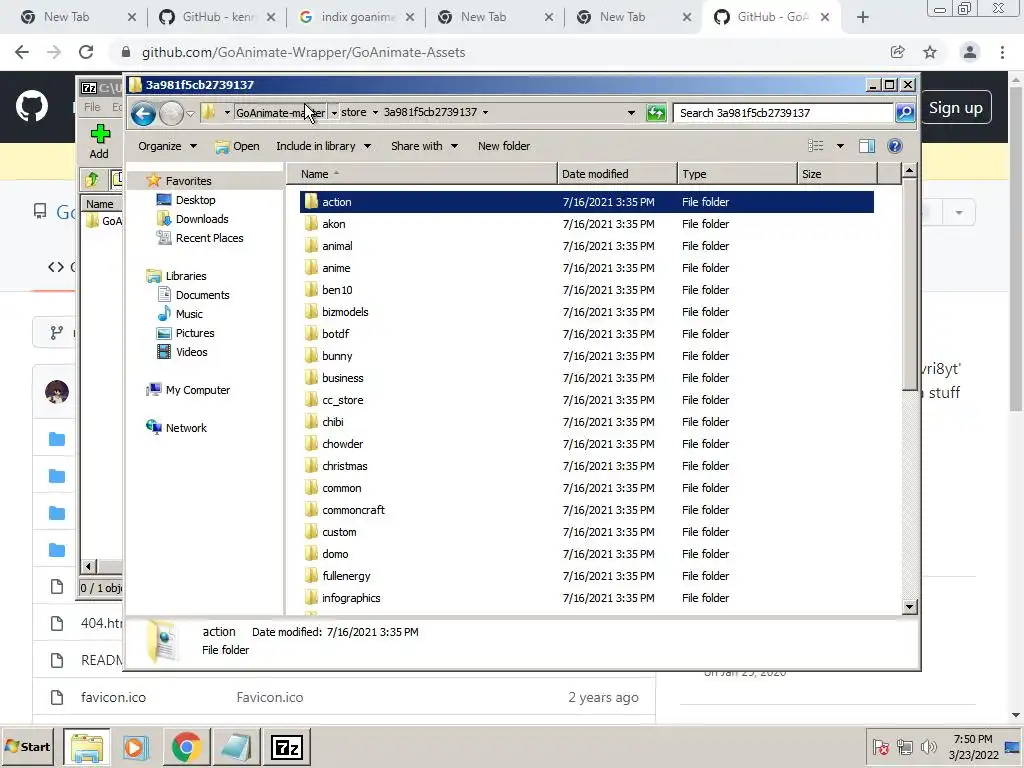Expand the view options dropdown arrow
The image size is (1024, 768).
840,146
